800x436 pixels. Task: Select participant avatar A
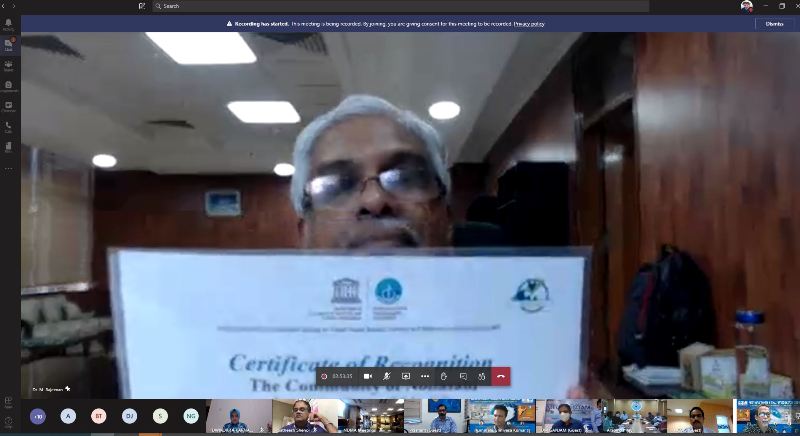click(x=68, y=417)
